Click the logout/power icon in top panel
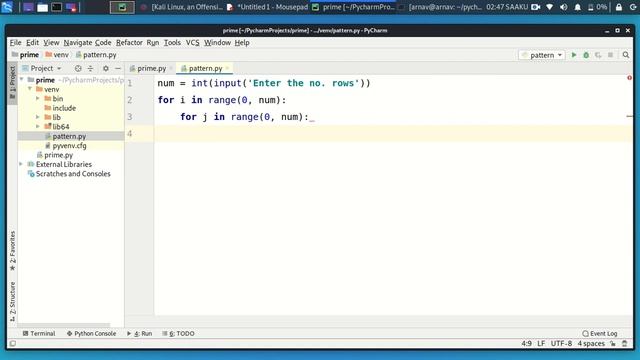Viewport: 640px width, 360px height. tap(634, 7)
